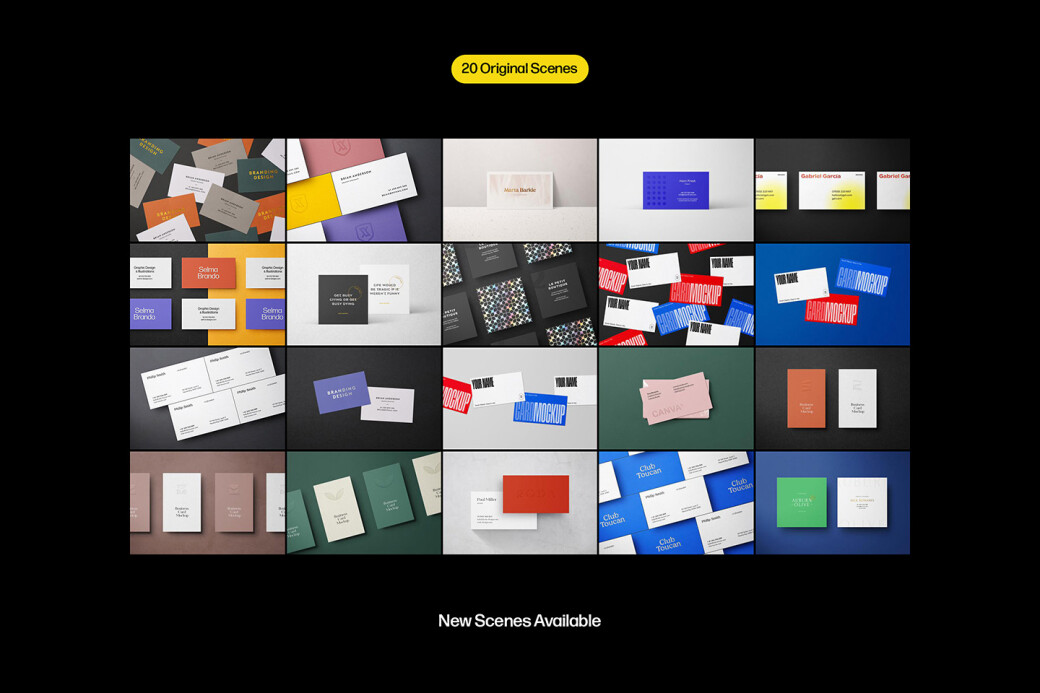Open the black square quote cards scene
1040x693 pixels.
[363, 294]
